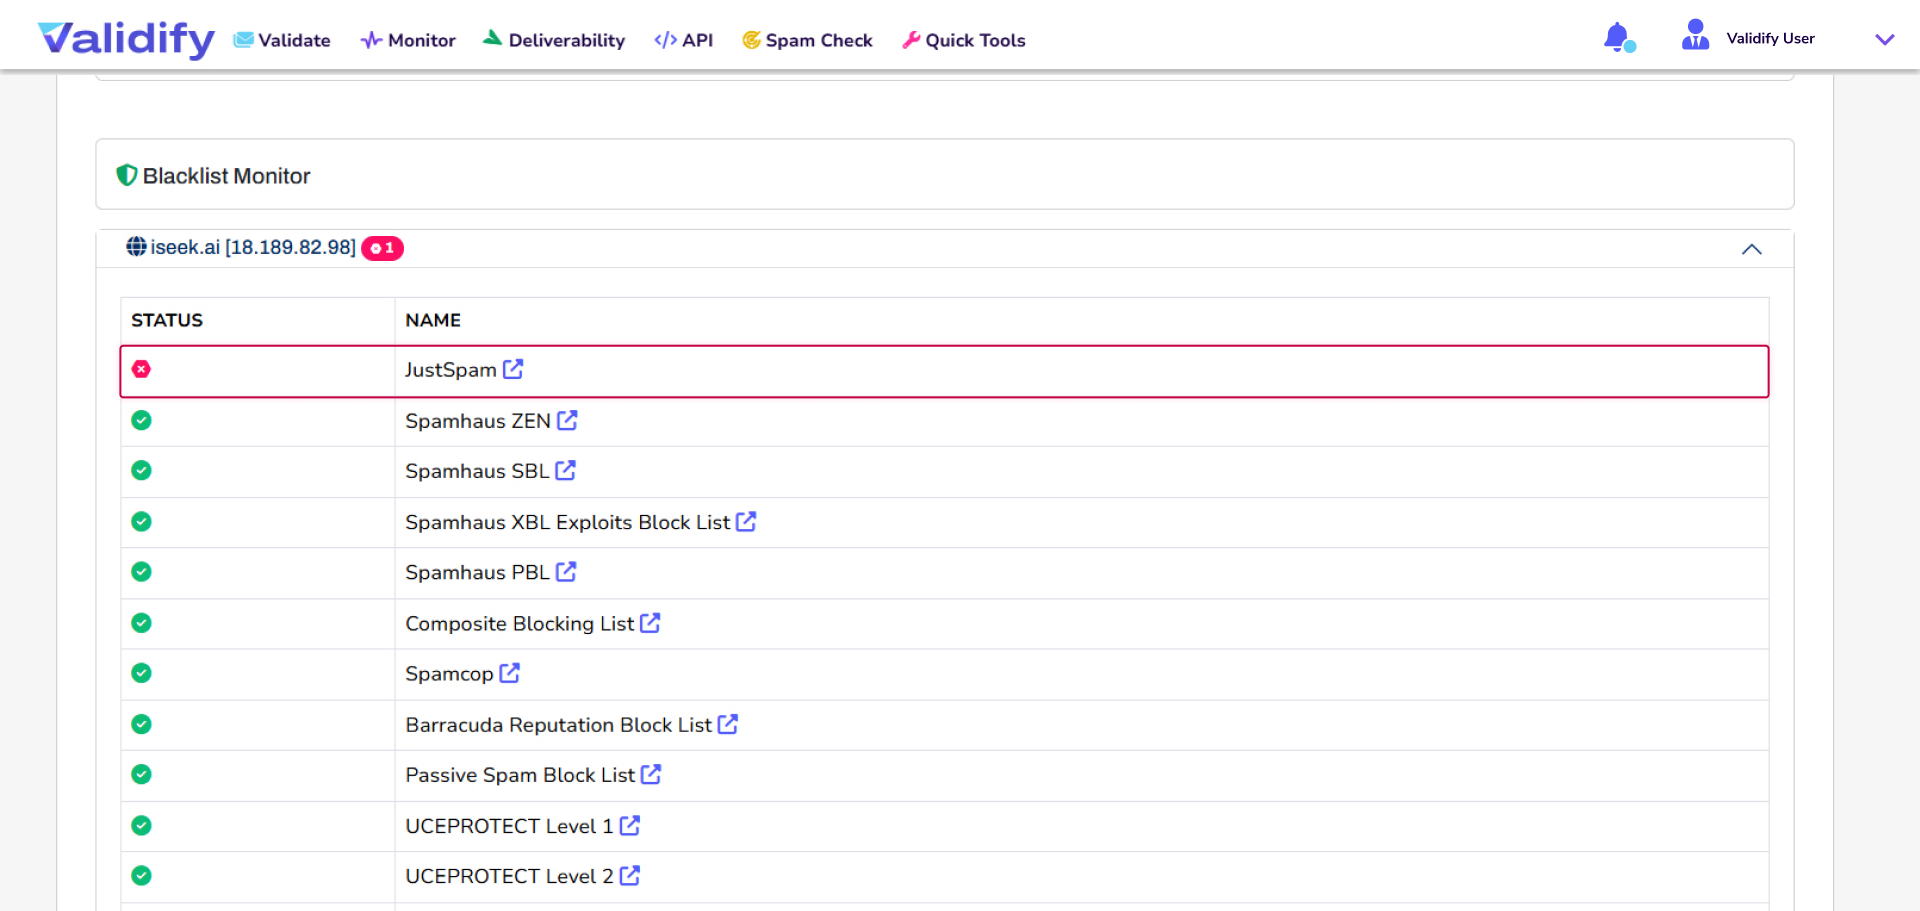Open JustSpam external link icon
This screenshot has height=911, width=1920.
[513, 369]
